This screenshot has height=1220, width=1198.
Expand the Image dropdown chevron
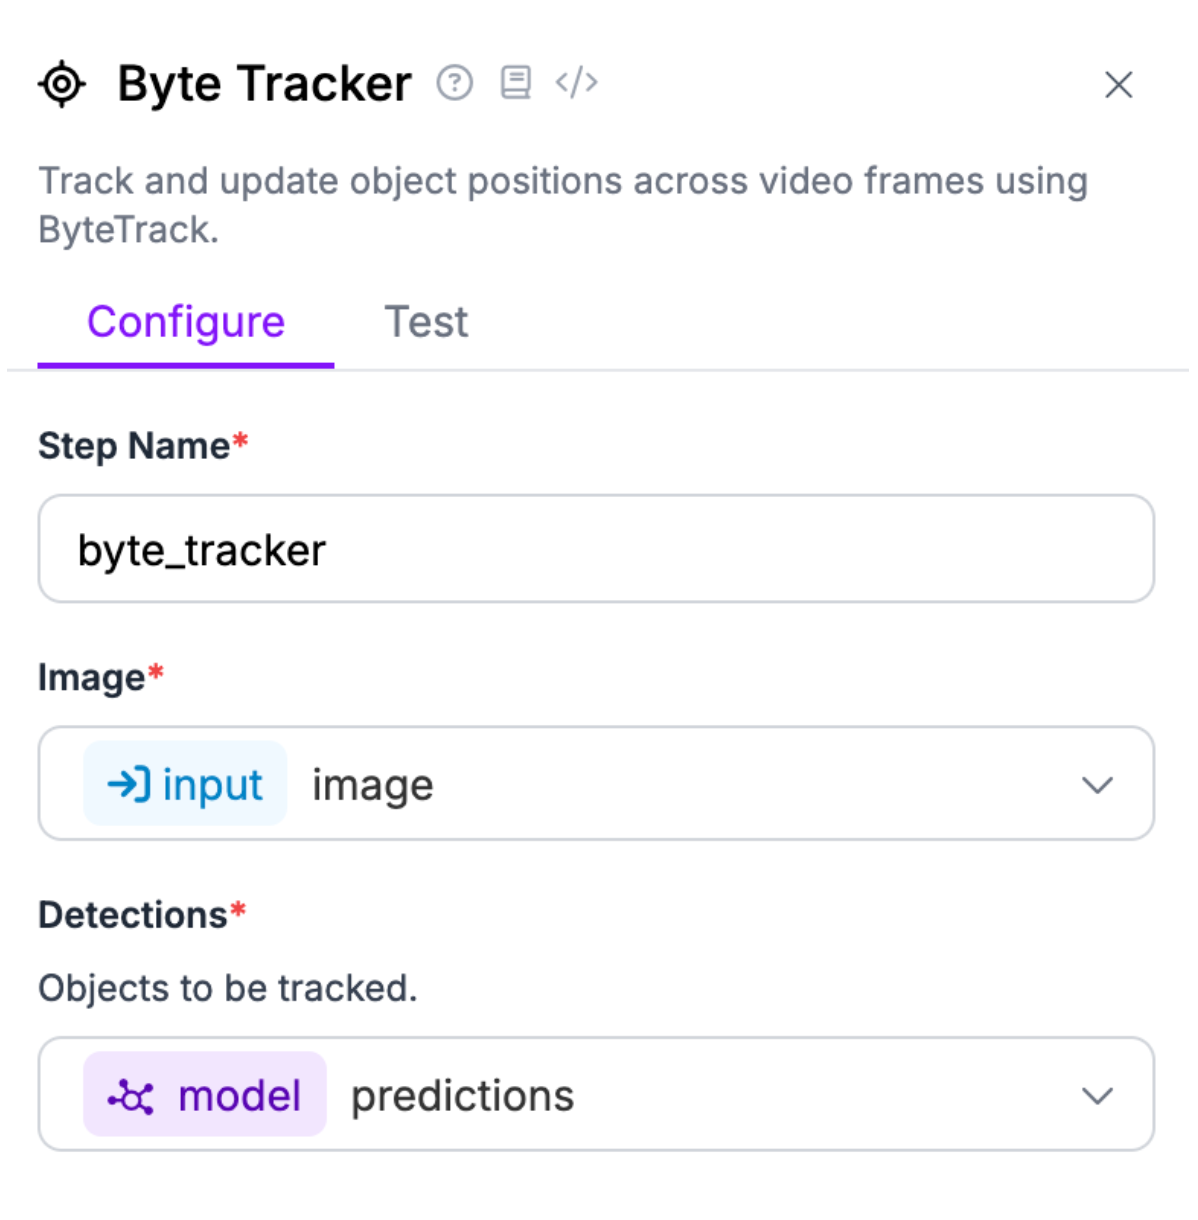point(1097,785)
